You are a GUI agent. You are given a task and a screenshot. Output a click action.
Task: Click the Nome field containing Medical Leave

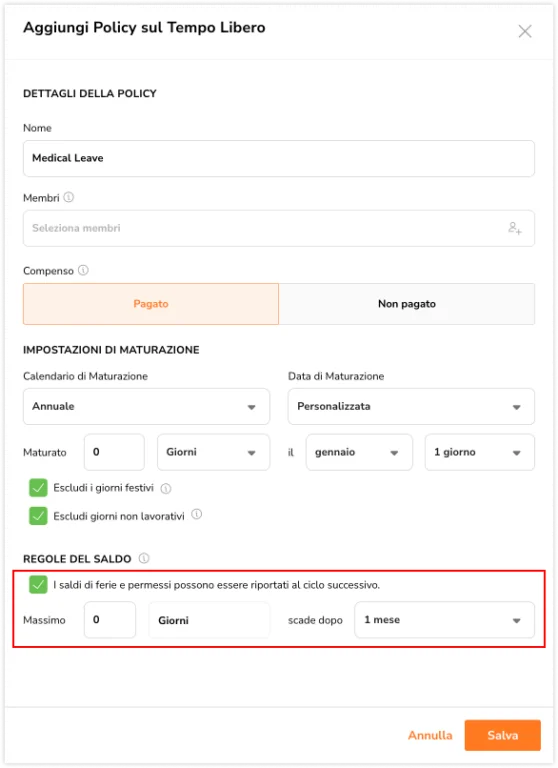[x=279, y=159]
